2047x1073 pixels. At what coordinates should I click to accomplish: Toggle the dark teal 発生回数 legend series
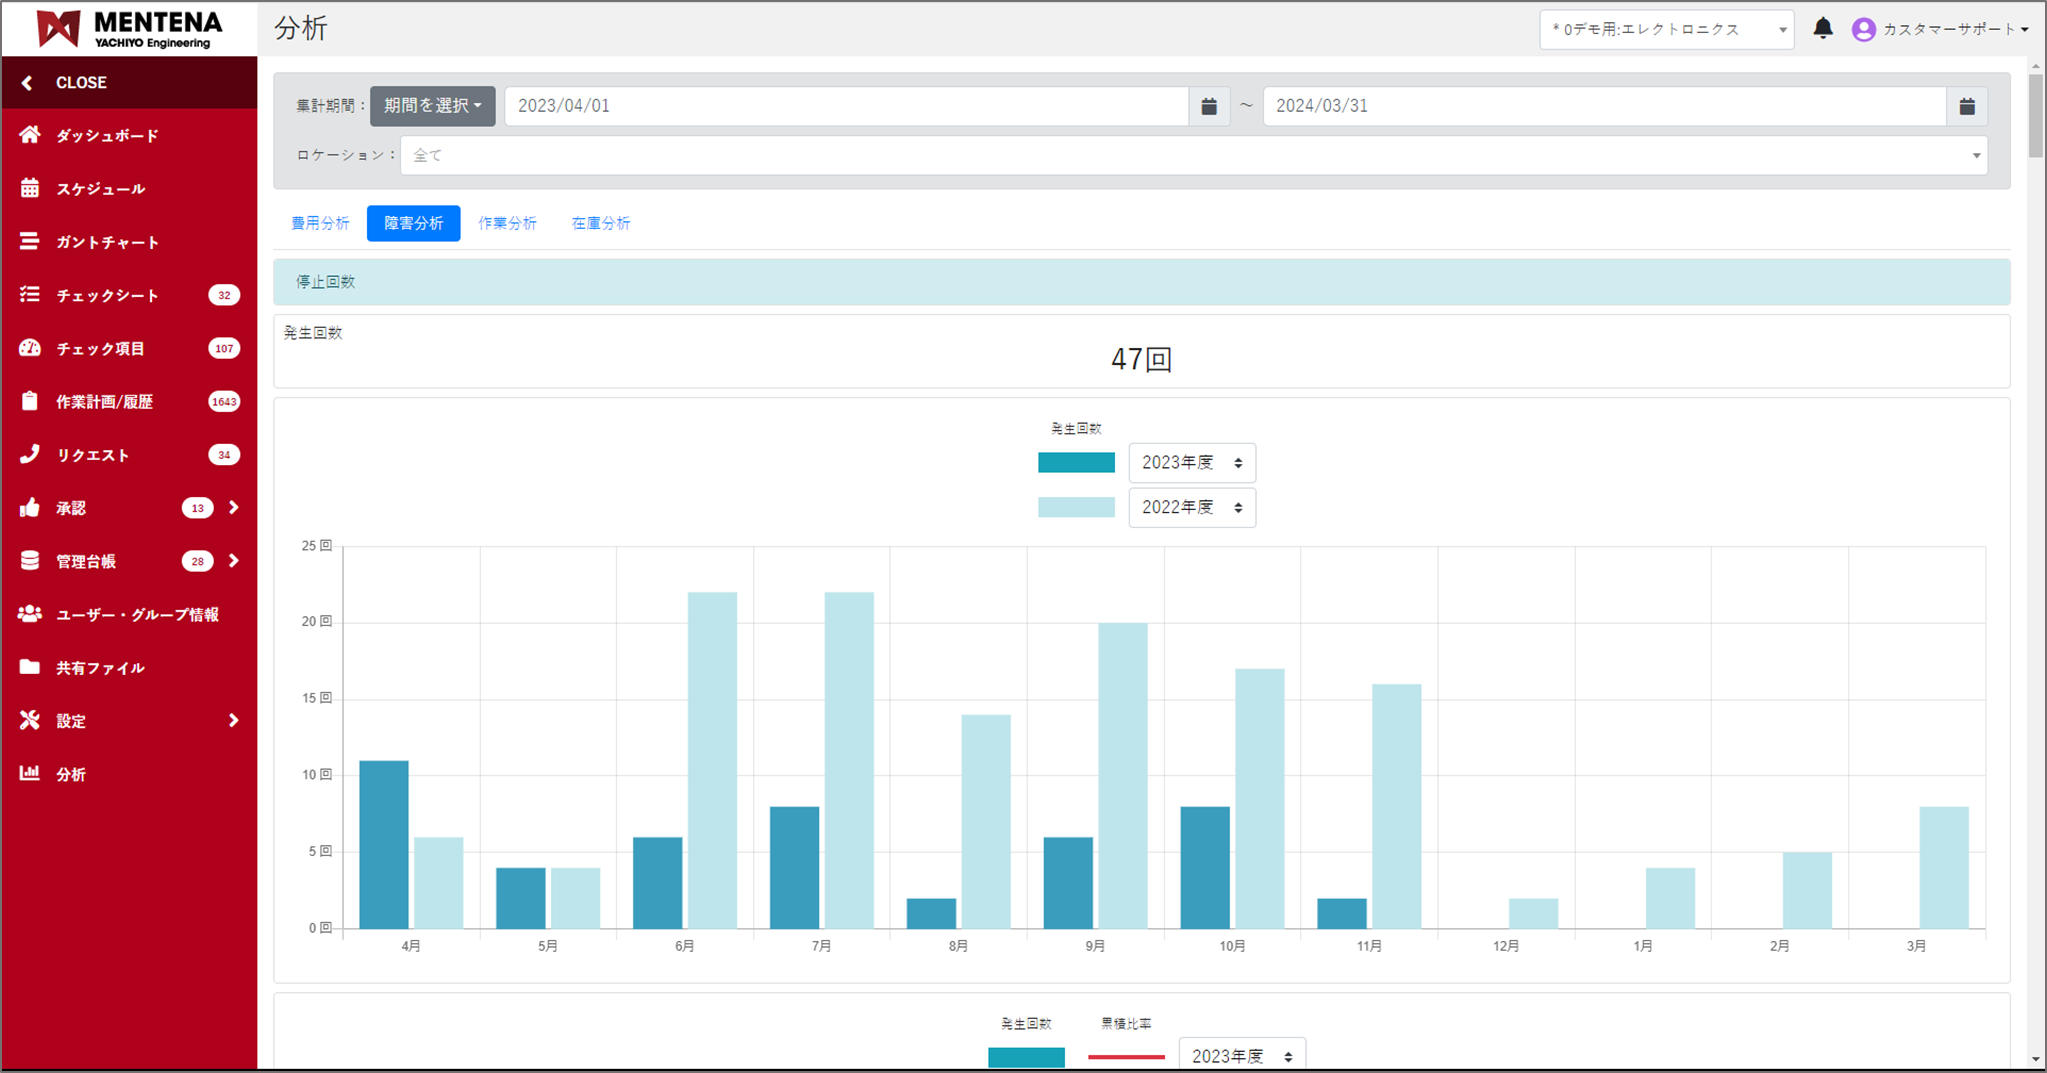coord(1076,462)
